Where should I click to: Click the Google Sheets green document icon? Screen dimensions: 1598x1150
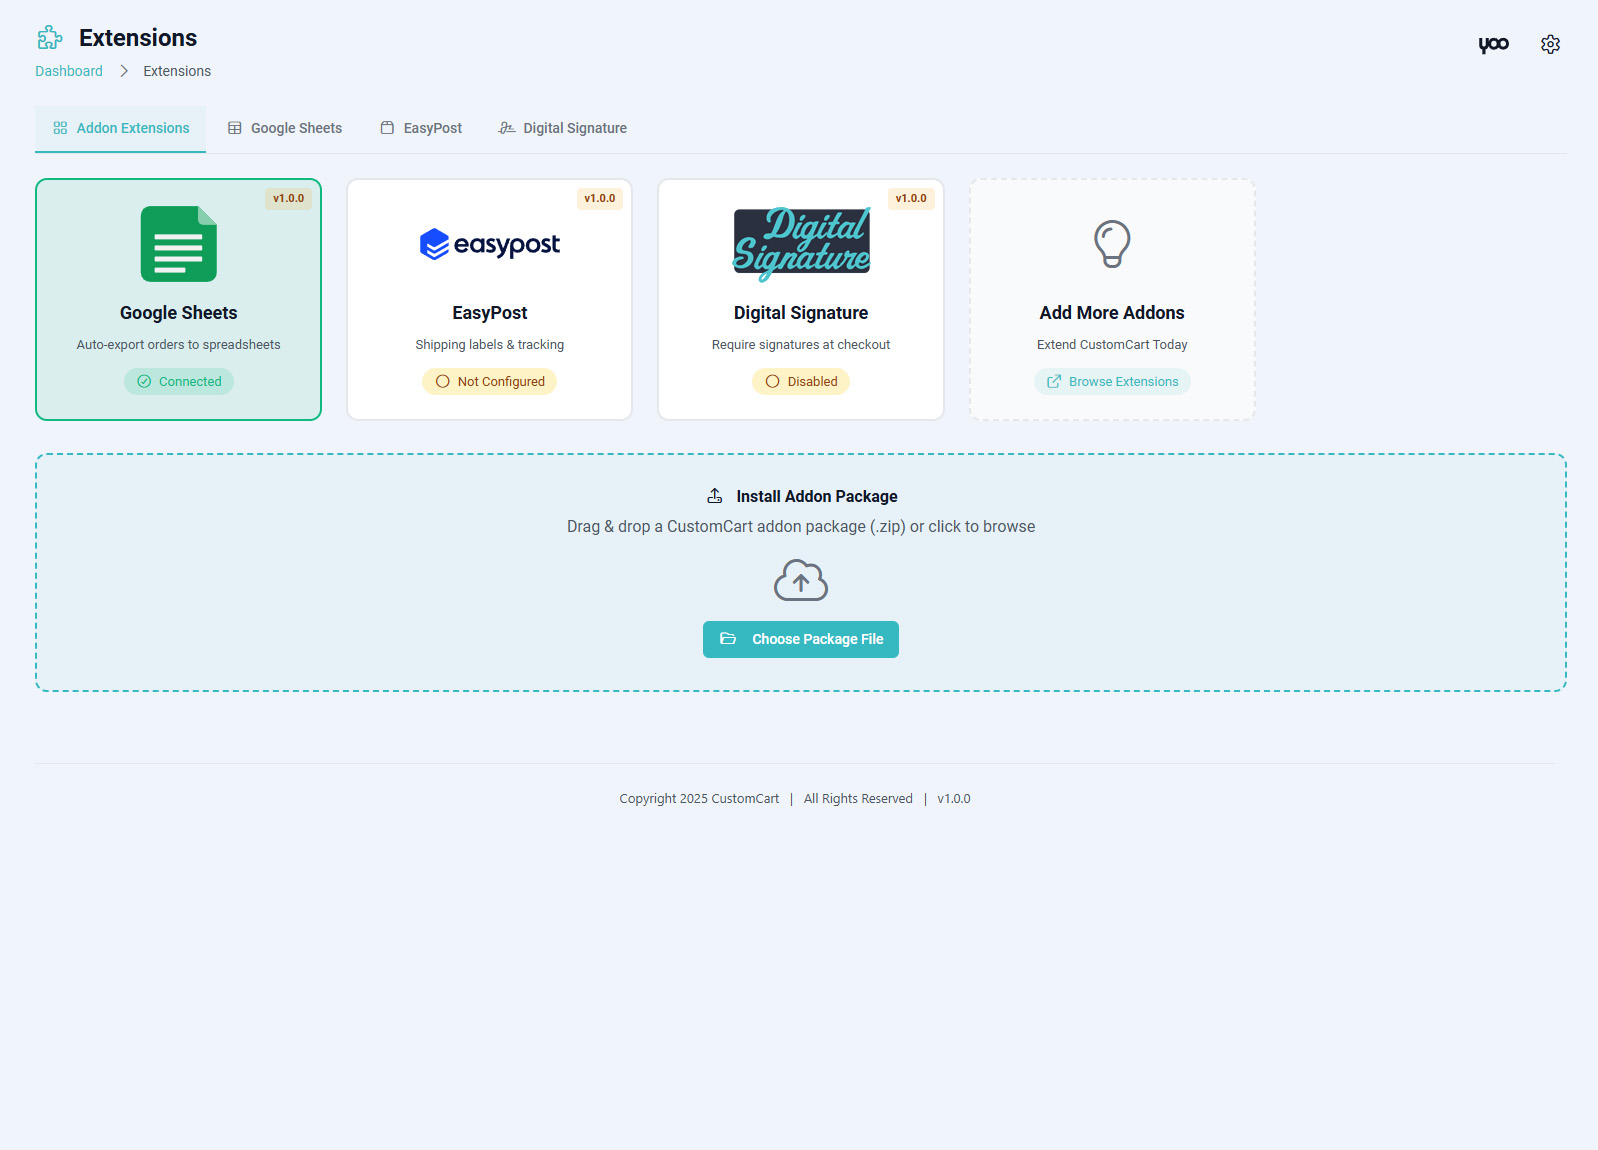pos(179,244)
